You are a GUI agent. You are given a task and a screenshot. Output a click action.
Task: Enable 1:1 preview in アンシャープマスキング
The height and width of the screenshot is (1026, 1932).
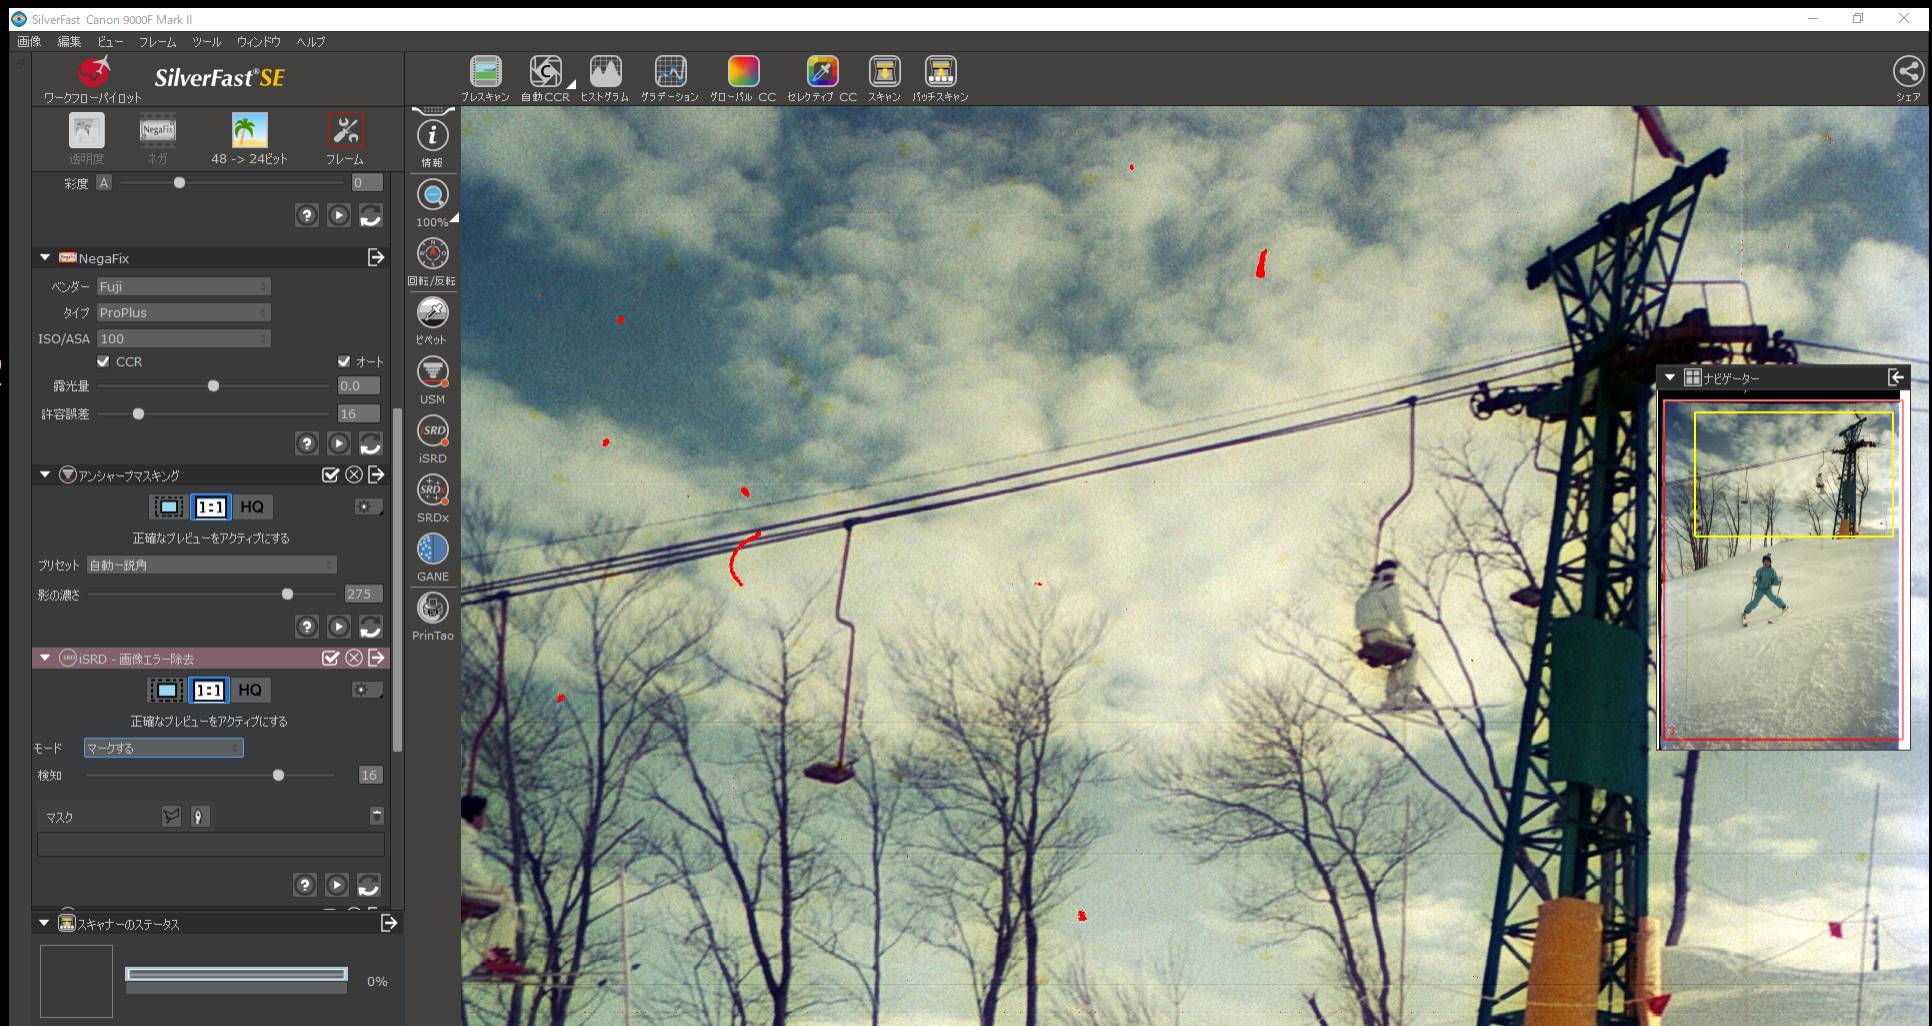(210, 507)
